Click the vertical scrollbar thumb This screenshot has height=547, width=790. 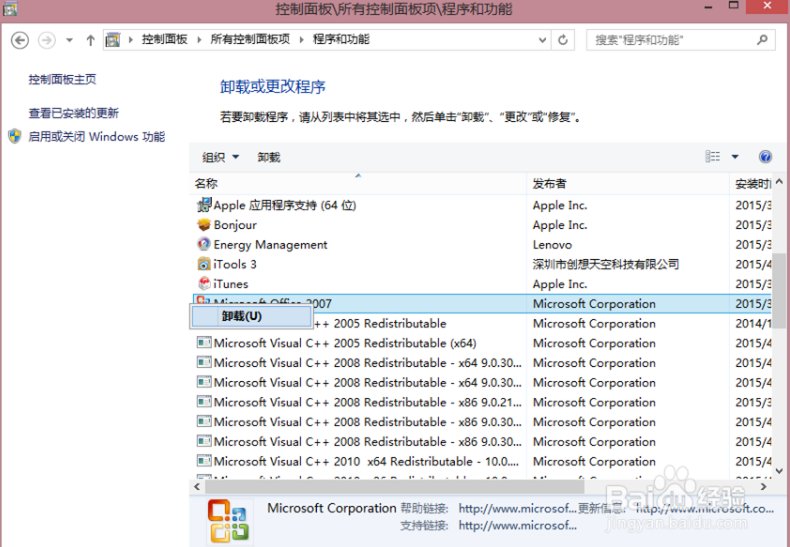779,291
